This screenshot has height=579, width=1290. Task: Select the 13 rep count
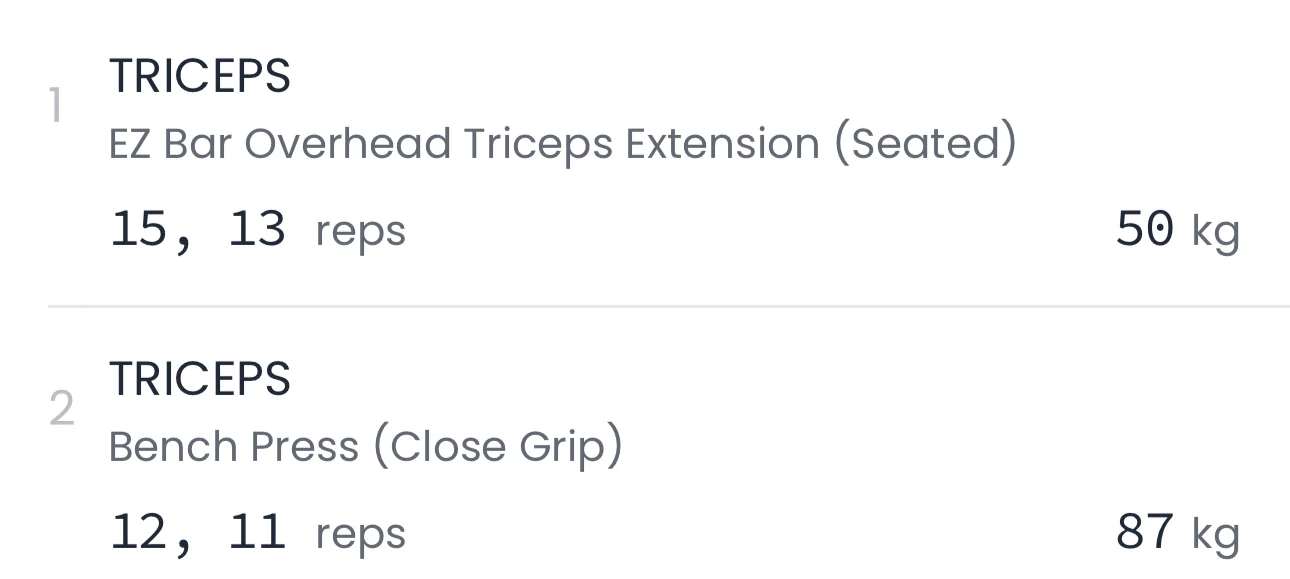[257, 230]
